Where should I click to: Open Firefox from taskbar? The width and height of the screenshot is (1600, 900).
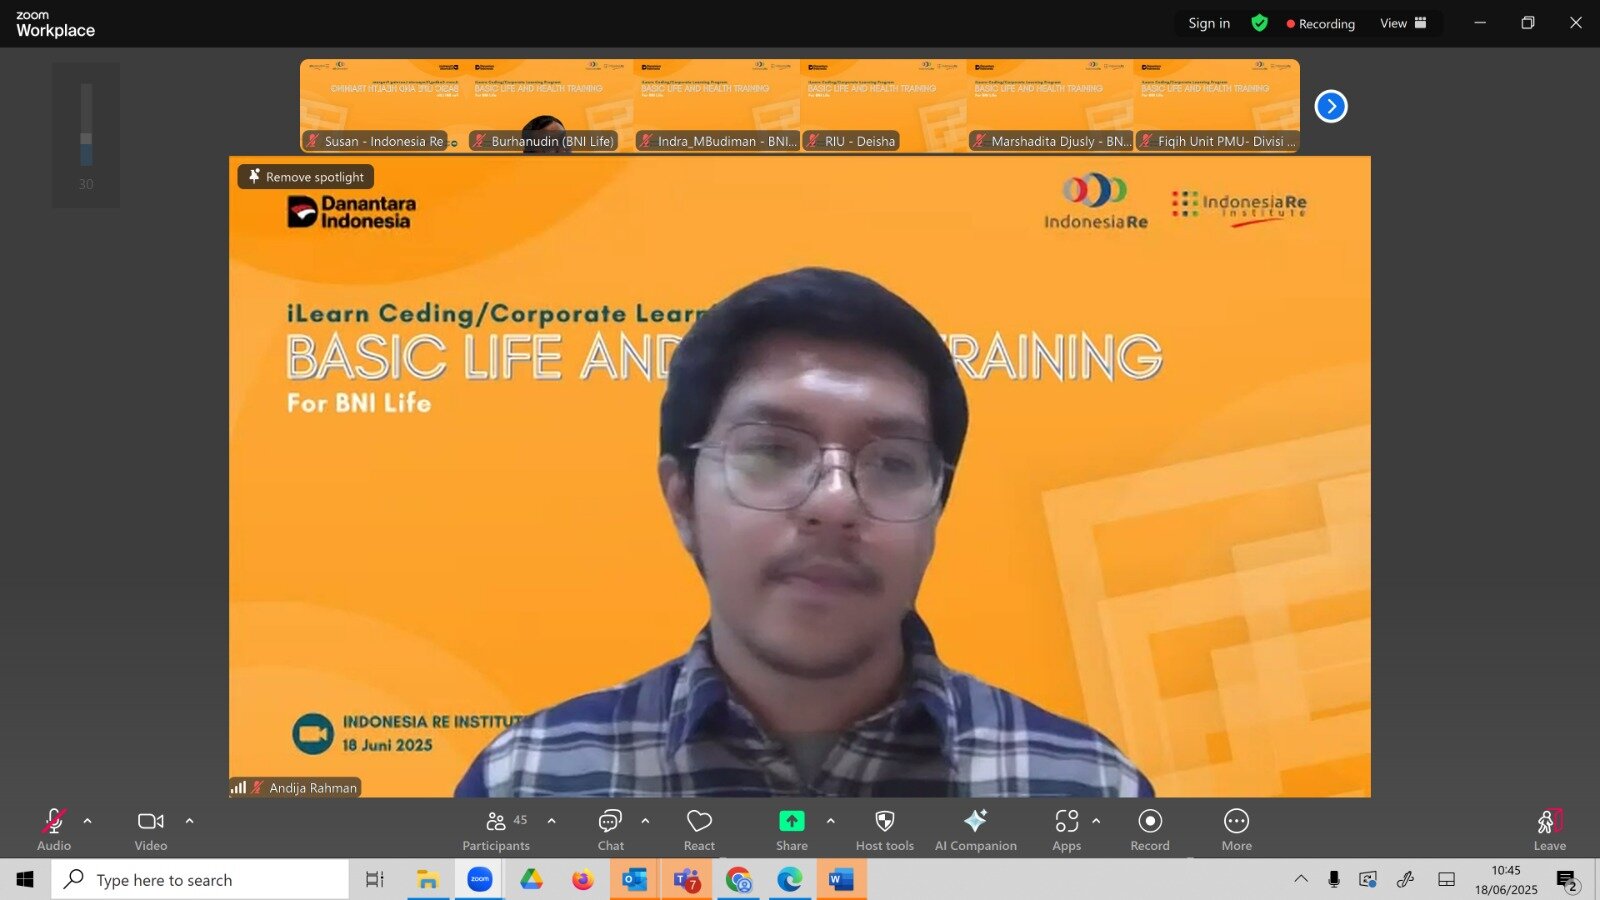(583, 880)
